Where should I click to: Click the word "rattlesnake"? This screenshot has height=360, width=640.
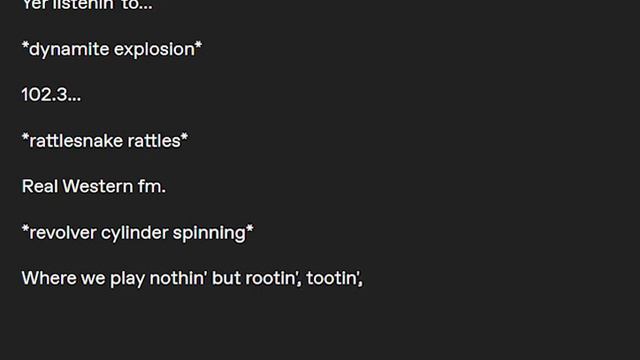[x=76, y=140]
